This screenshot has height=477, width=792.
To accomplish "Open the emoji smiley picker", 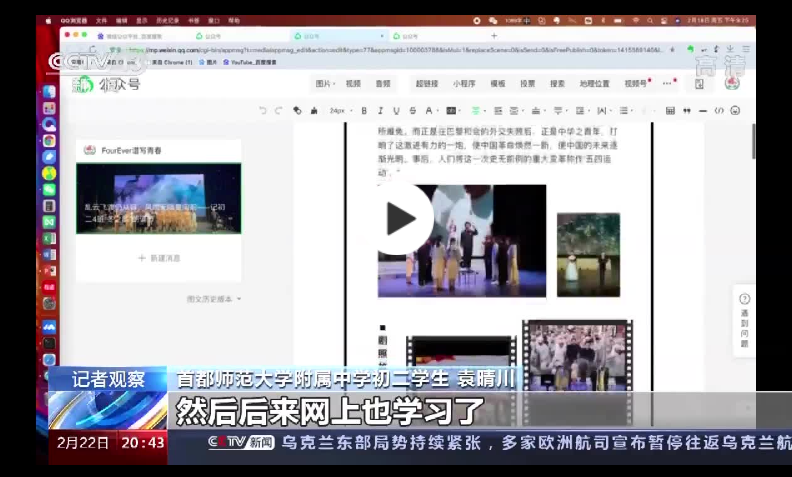I will 734,111.
